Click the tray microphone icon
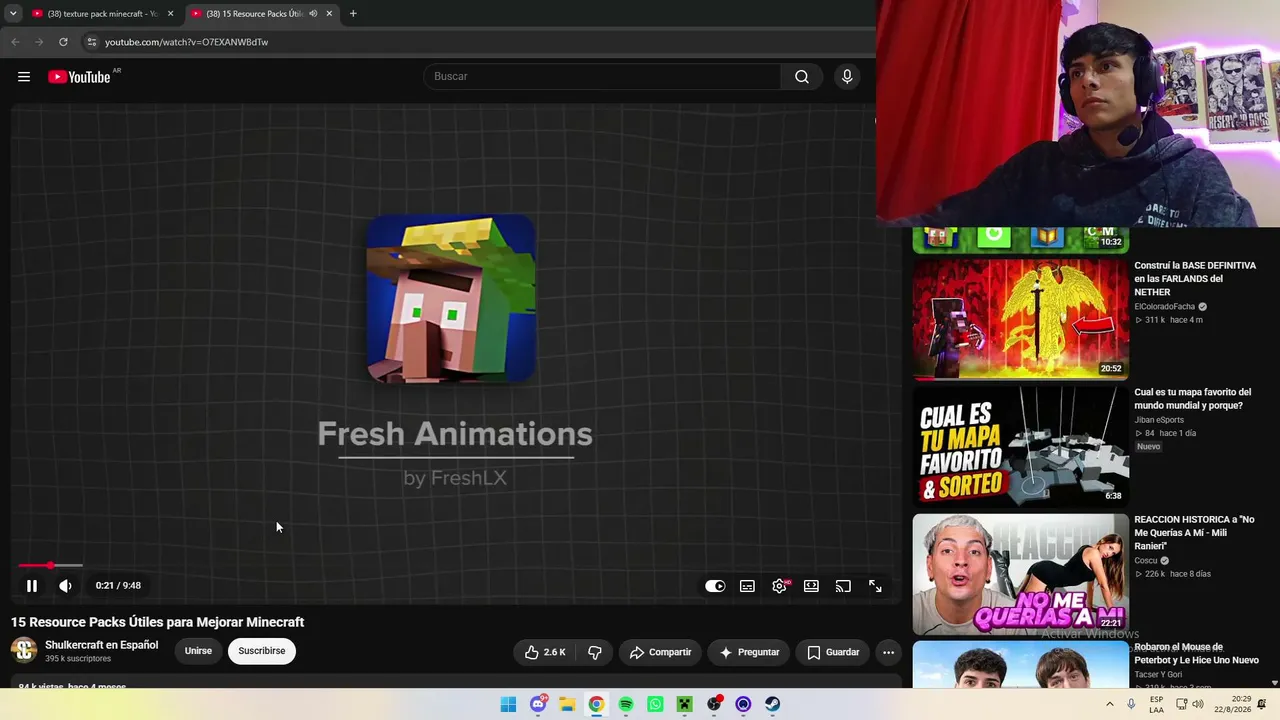1280x720 pixels. 1131,704
